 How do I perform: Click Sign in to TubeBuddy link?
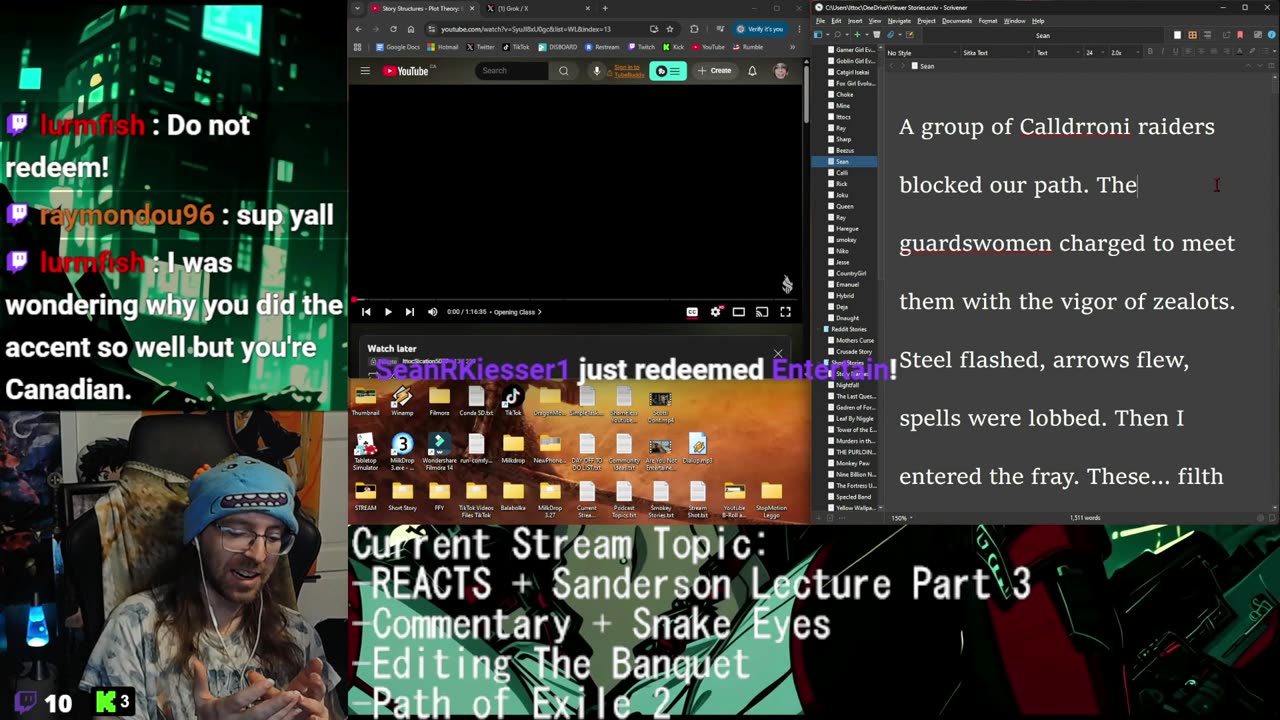click(628, 70)
